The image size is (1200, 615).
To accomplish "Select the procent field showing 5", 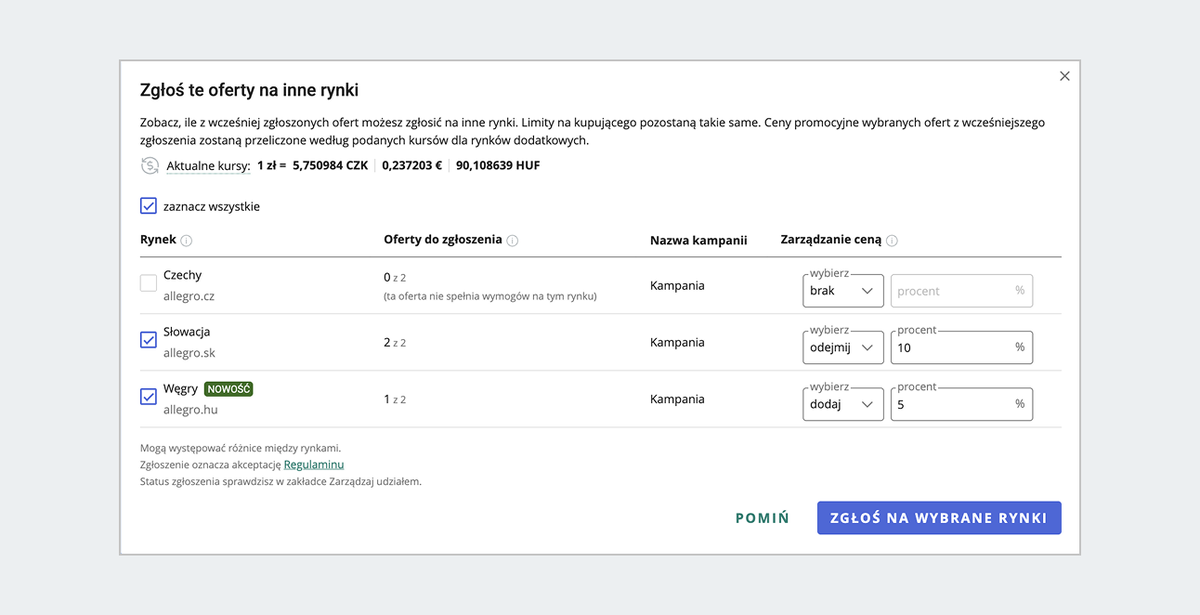I will point(960,403).
